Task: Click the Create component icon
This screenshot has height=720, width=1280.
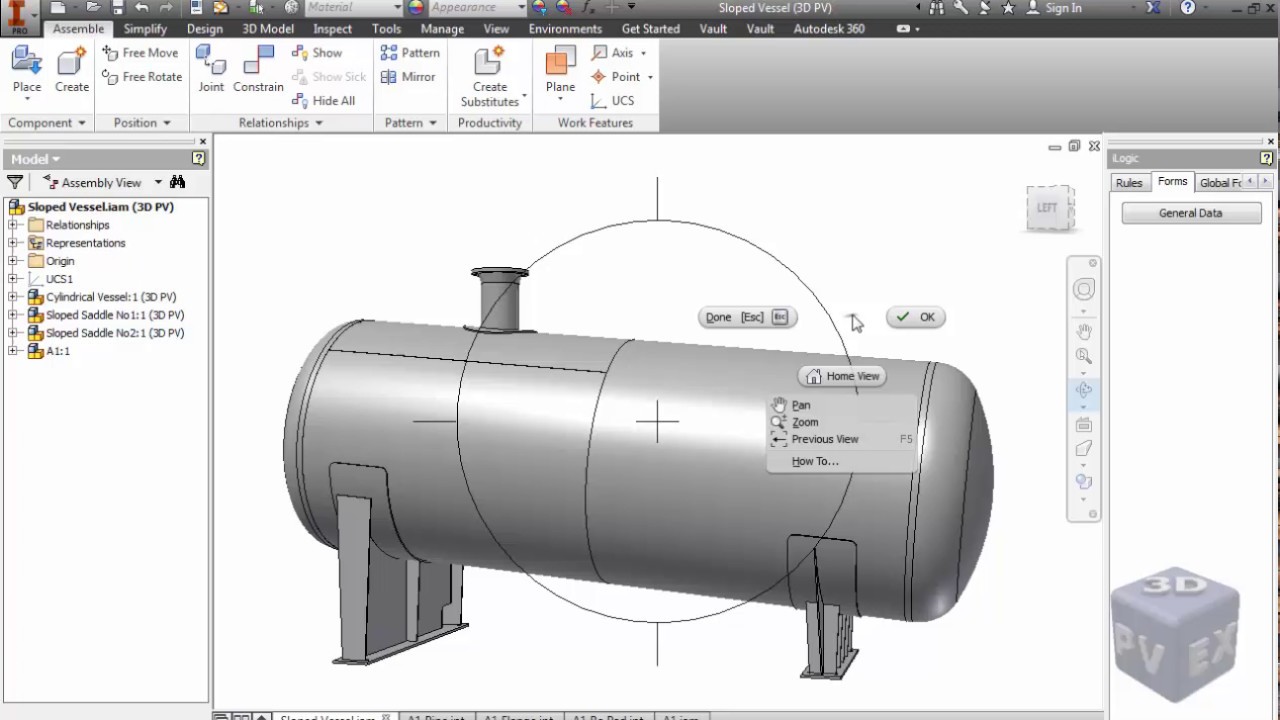Action: coord(72,62)
